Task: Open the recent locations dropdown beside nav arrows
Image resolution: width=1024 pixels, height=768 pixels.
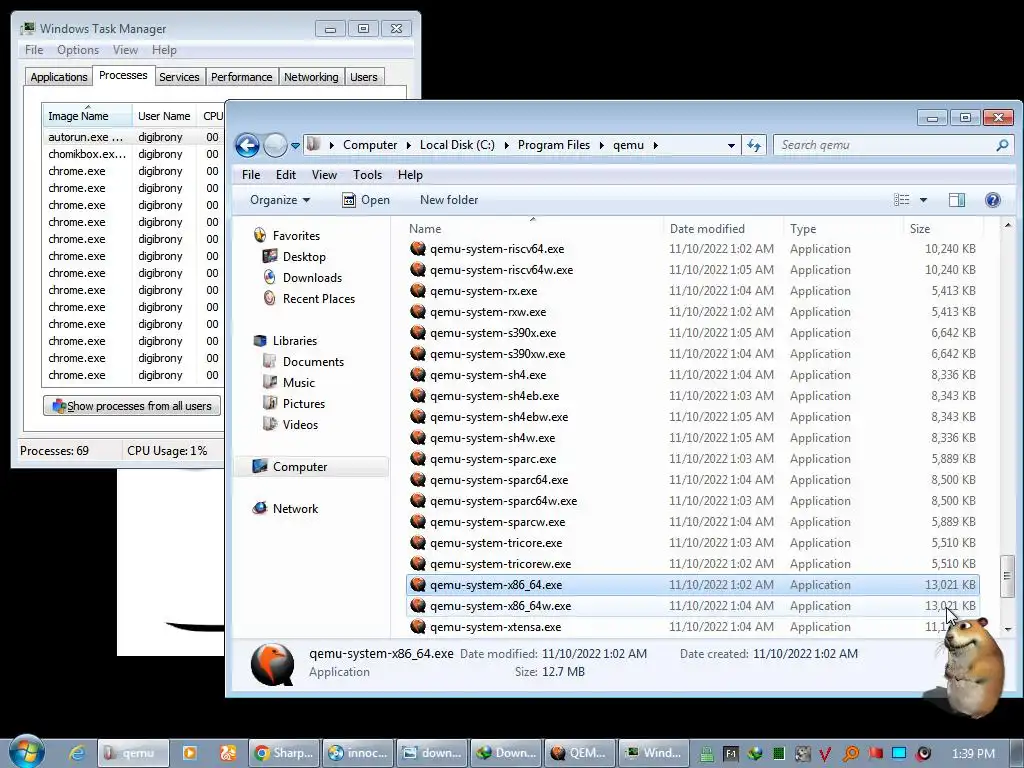Action: pyautogui.click(x=295, y=146)
